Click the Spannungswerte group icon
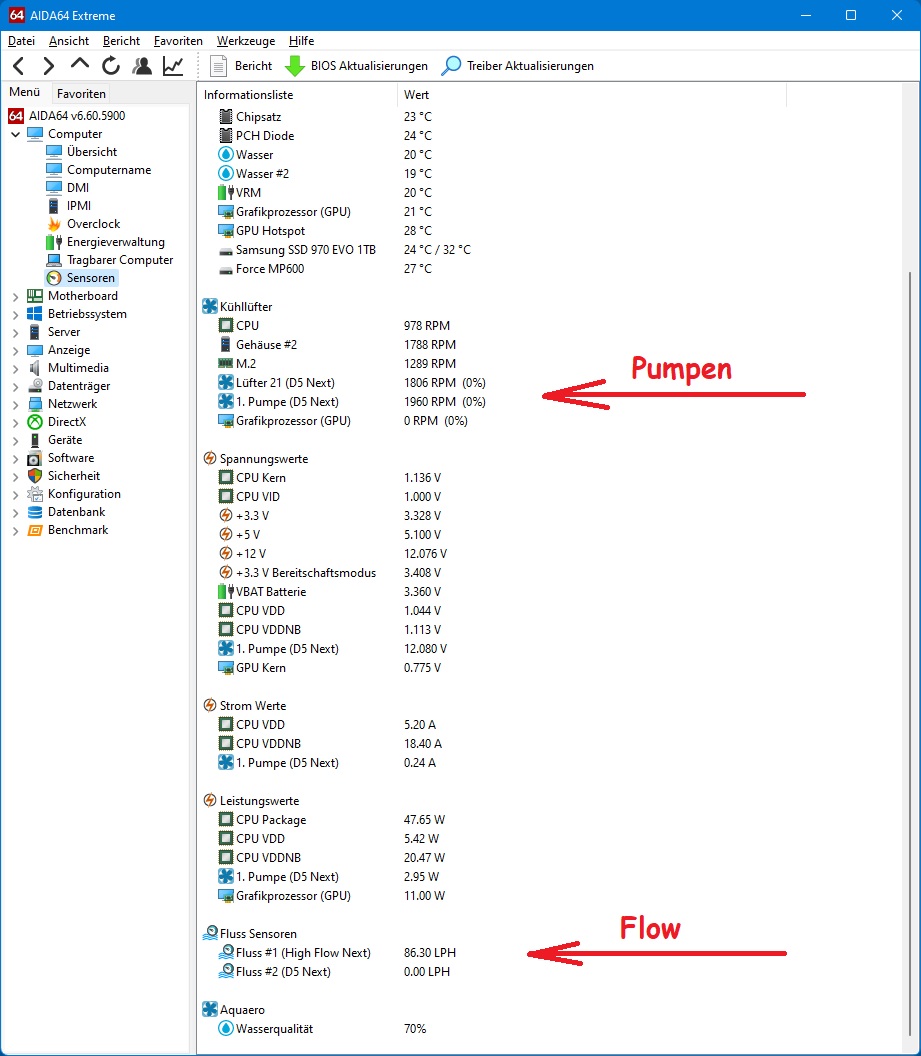Screen dimensions: 921x1056 point(210,459)
